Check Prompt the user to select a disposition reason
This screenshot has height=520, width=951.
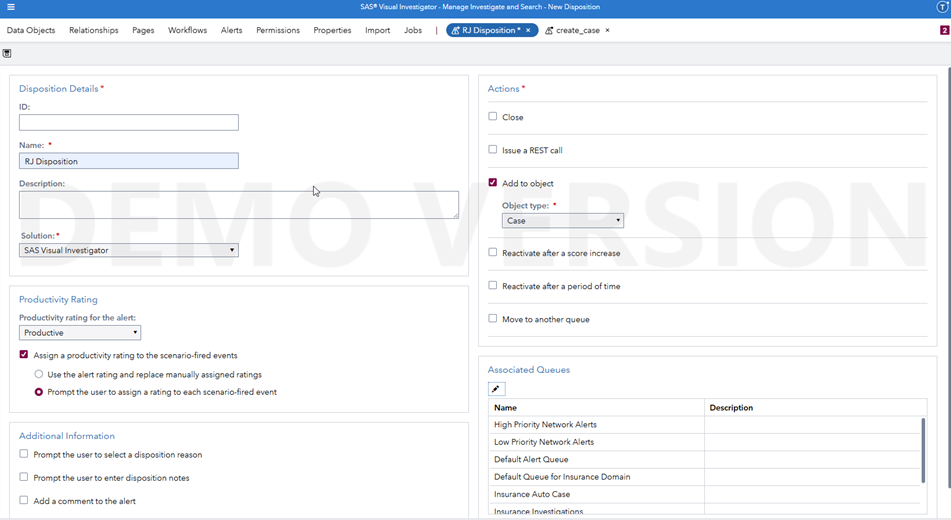click(x=24, y=453)
